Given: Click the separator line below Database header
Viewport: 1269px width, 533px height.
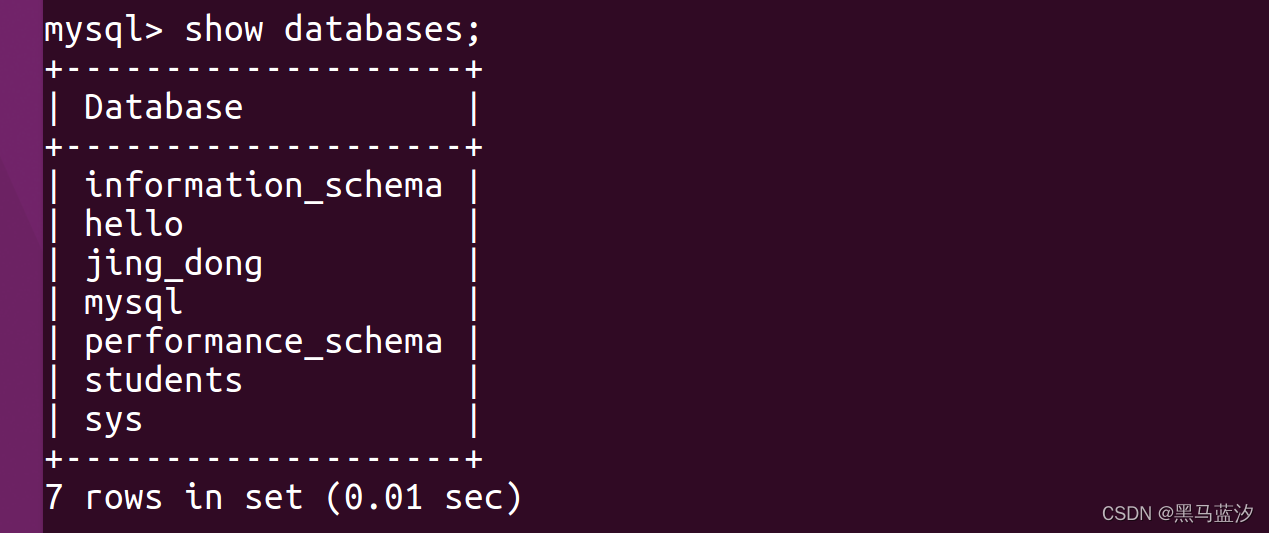Looking at the screenshot, I should click(263, 147).
